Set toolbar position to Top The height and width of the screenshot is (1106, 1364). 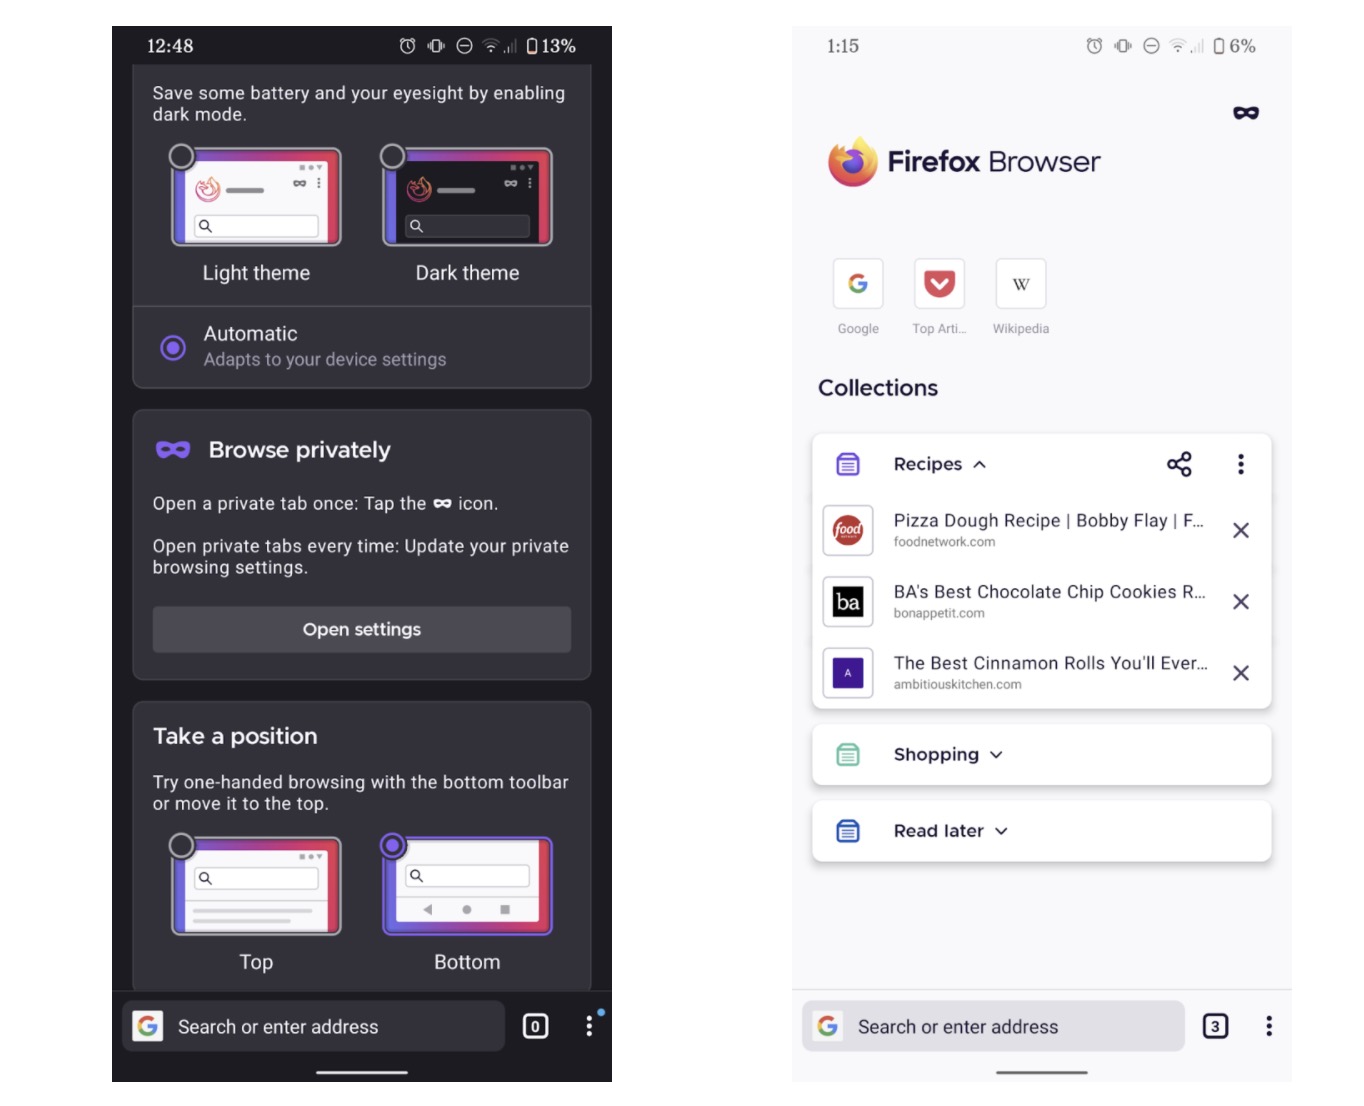tap(182, 846)
